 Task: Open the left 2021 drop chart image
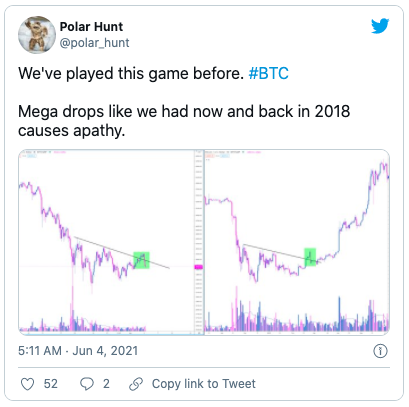(106, 242)
